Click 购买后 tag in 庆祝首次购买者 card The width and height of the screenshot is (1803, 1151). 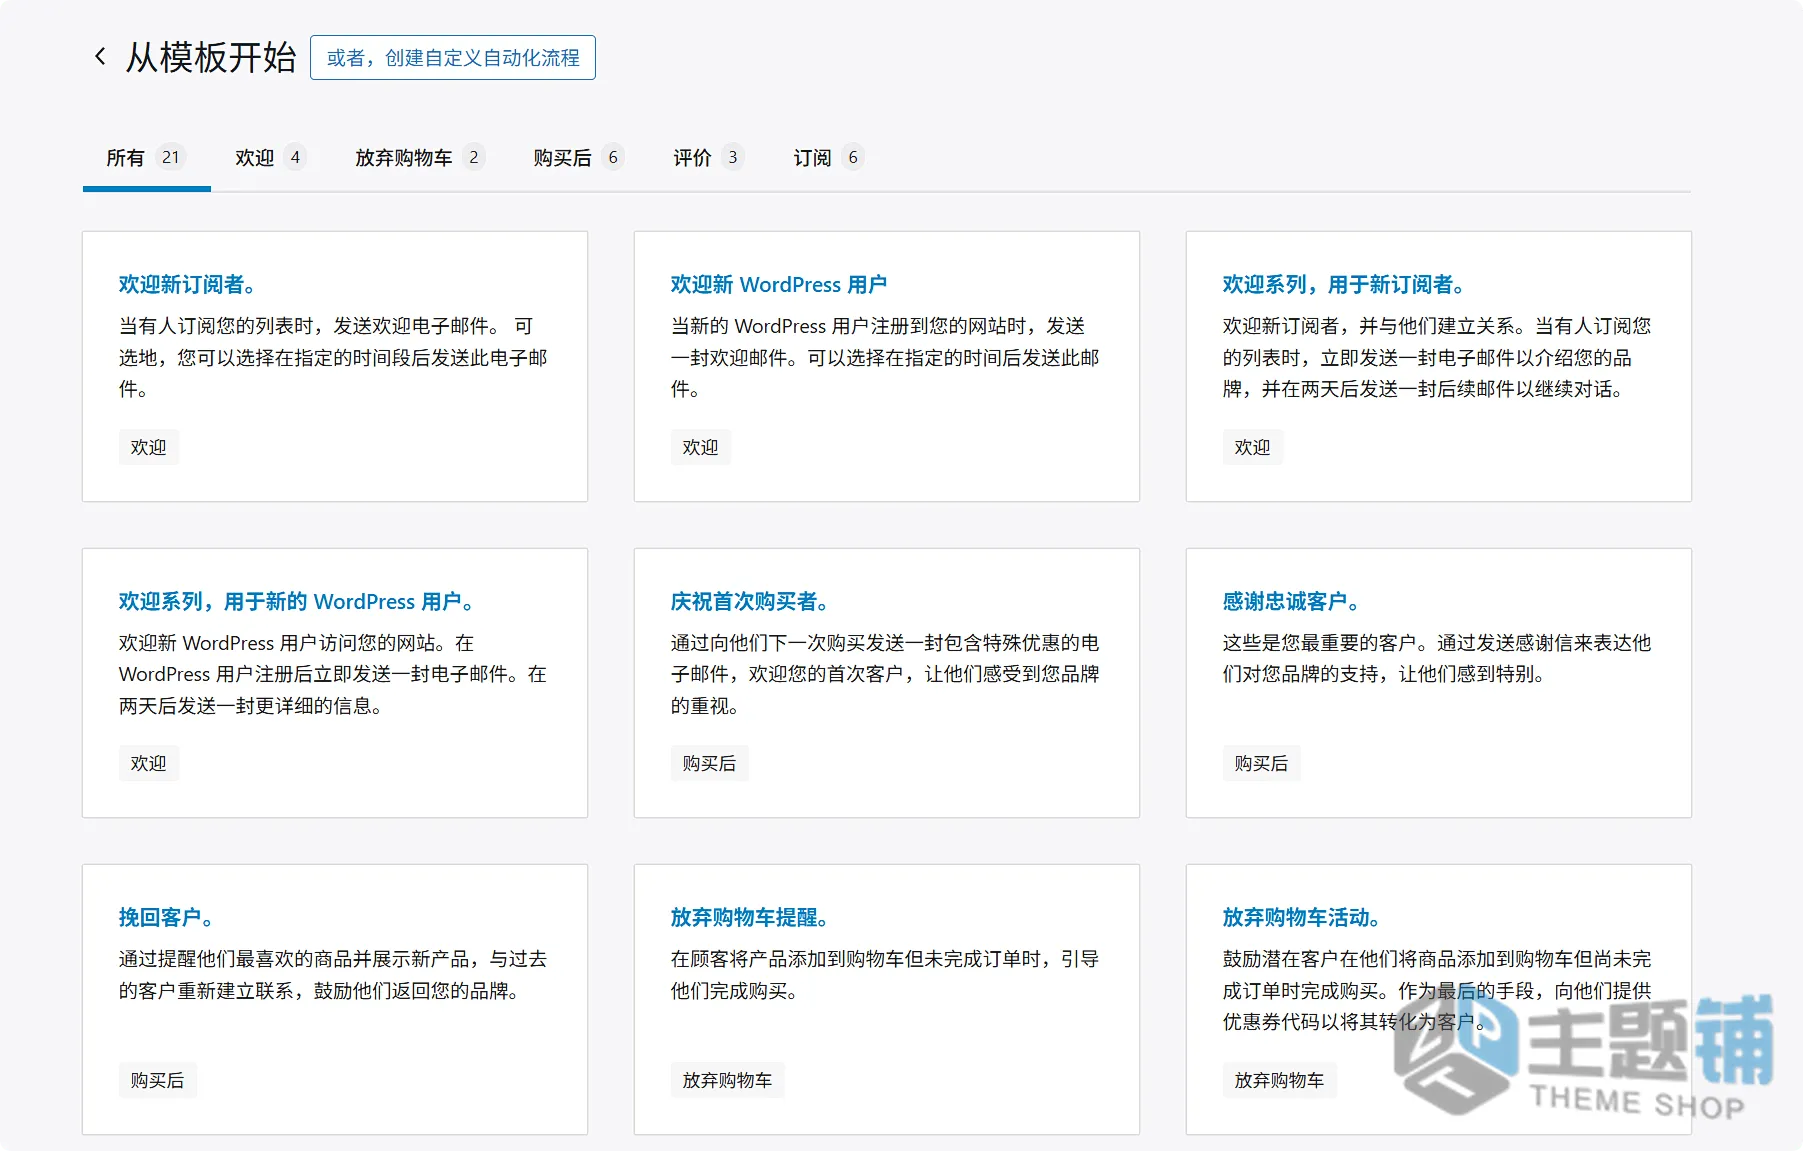710,763
